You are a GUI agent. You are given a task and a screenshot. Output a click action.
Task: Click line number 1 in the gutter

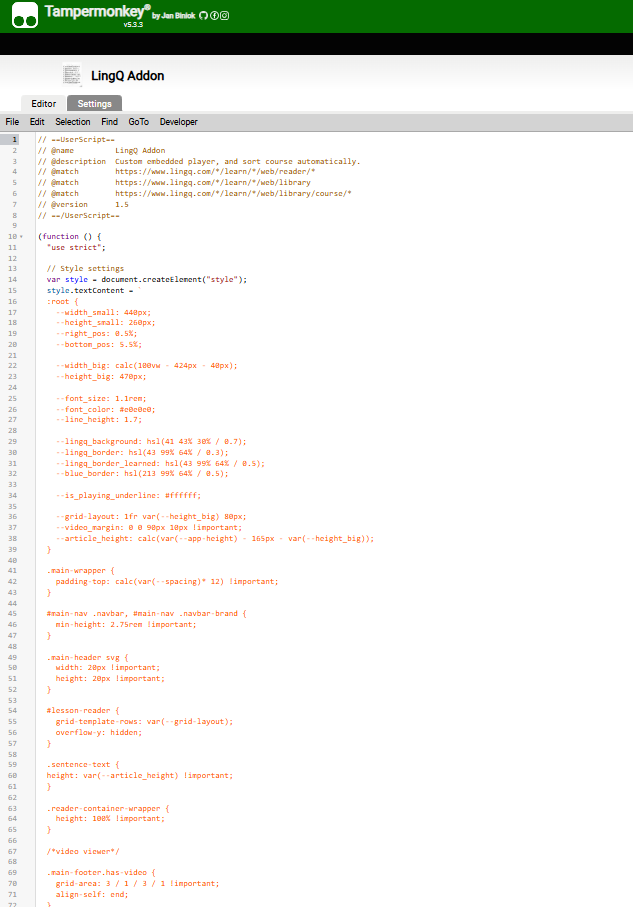coord(14,139)
